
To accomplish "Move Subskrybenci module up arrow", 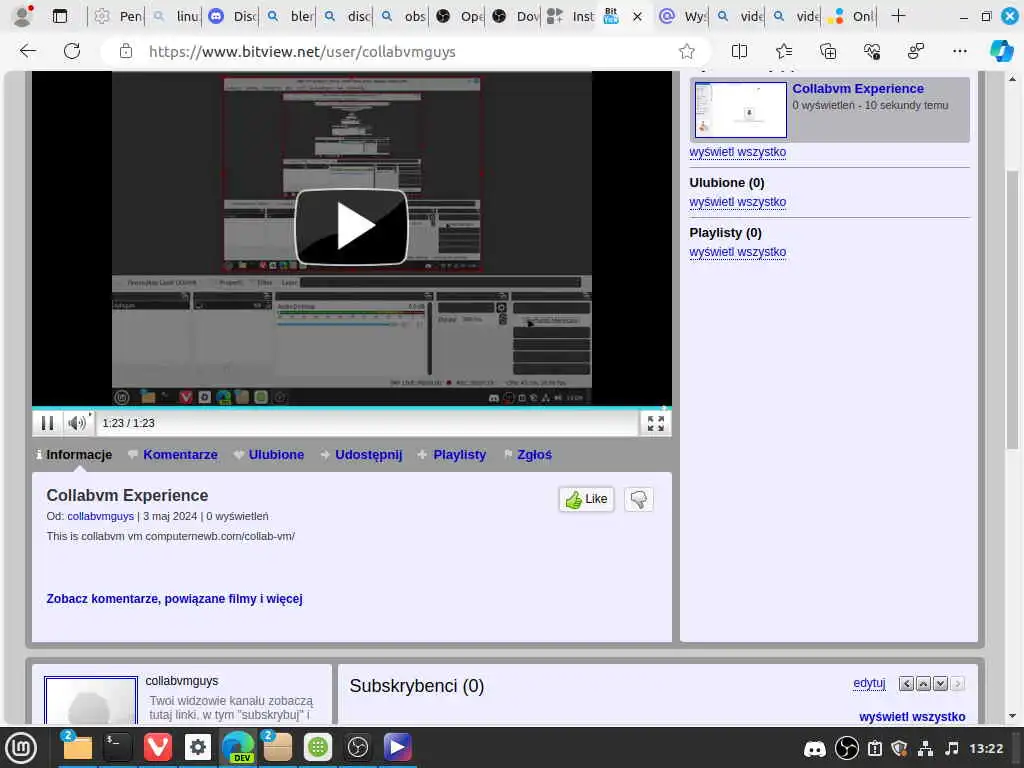I will [x=923, y=684].
